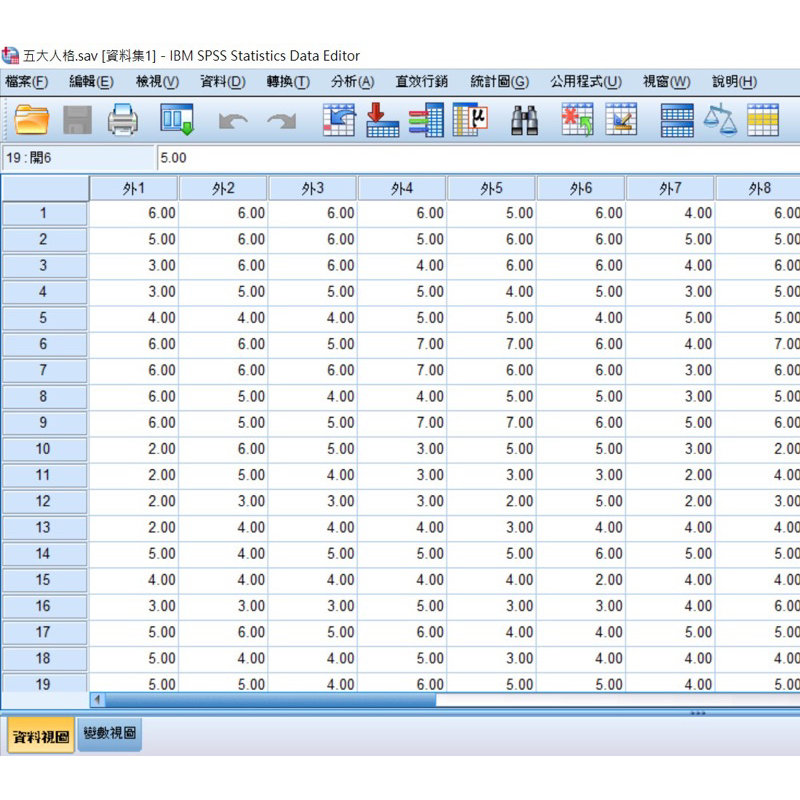Click the scrollbar left arrow button

(x=97, y=700)
